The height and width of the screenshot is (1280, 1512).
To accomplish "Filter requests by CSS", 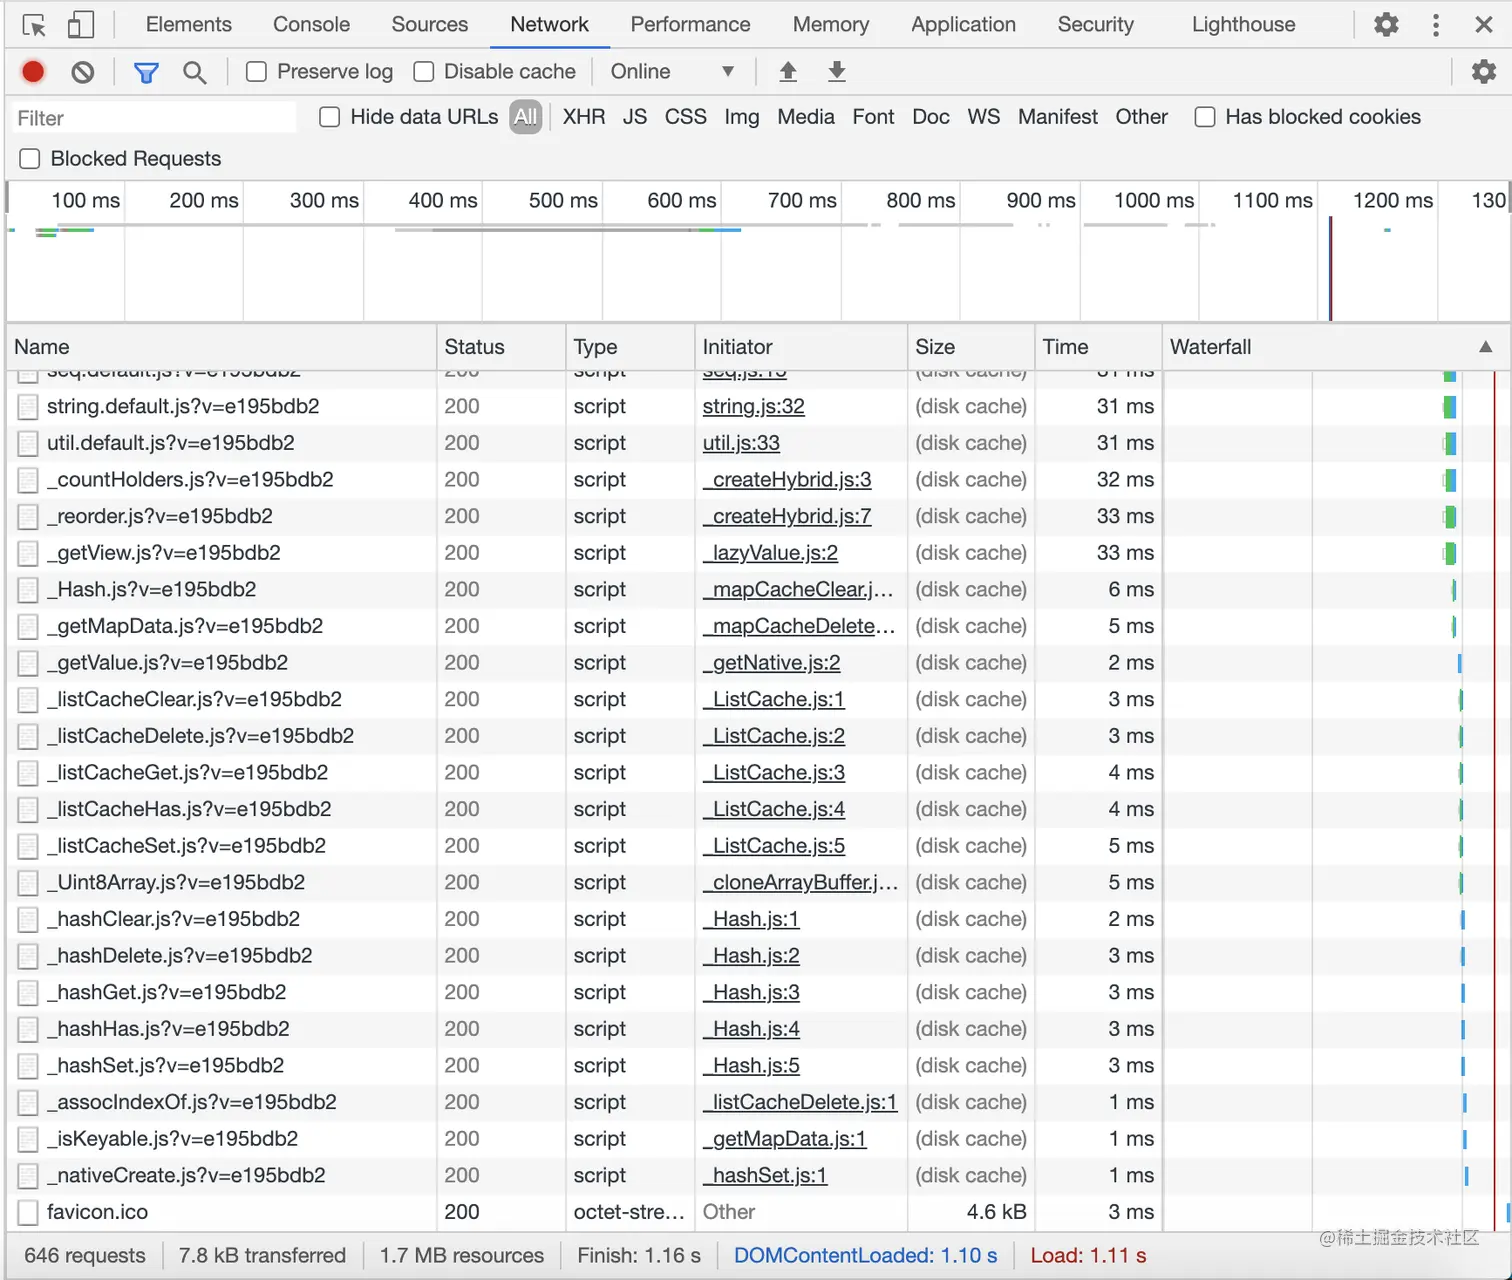I will coord(686,117).
